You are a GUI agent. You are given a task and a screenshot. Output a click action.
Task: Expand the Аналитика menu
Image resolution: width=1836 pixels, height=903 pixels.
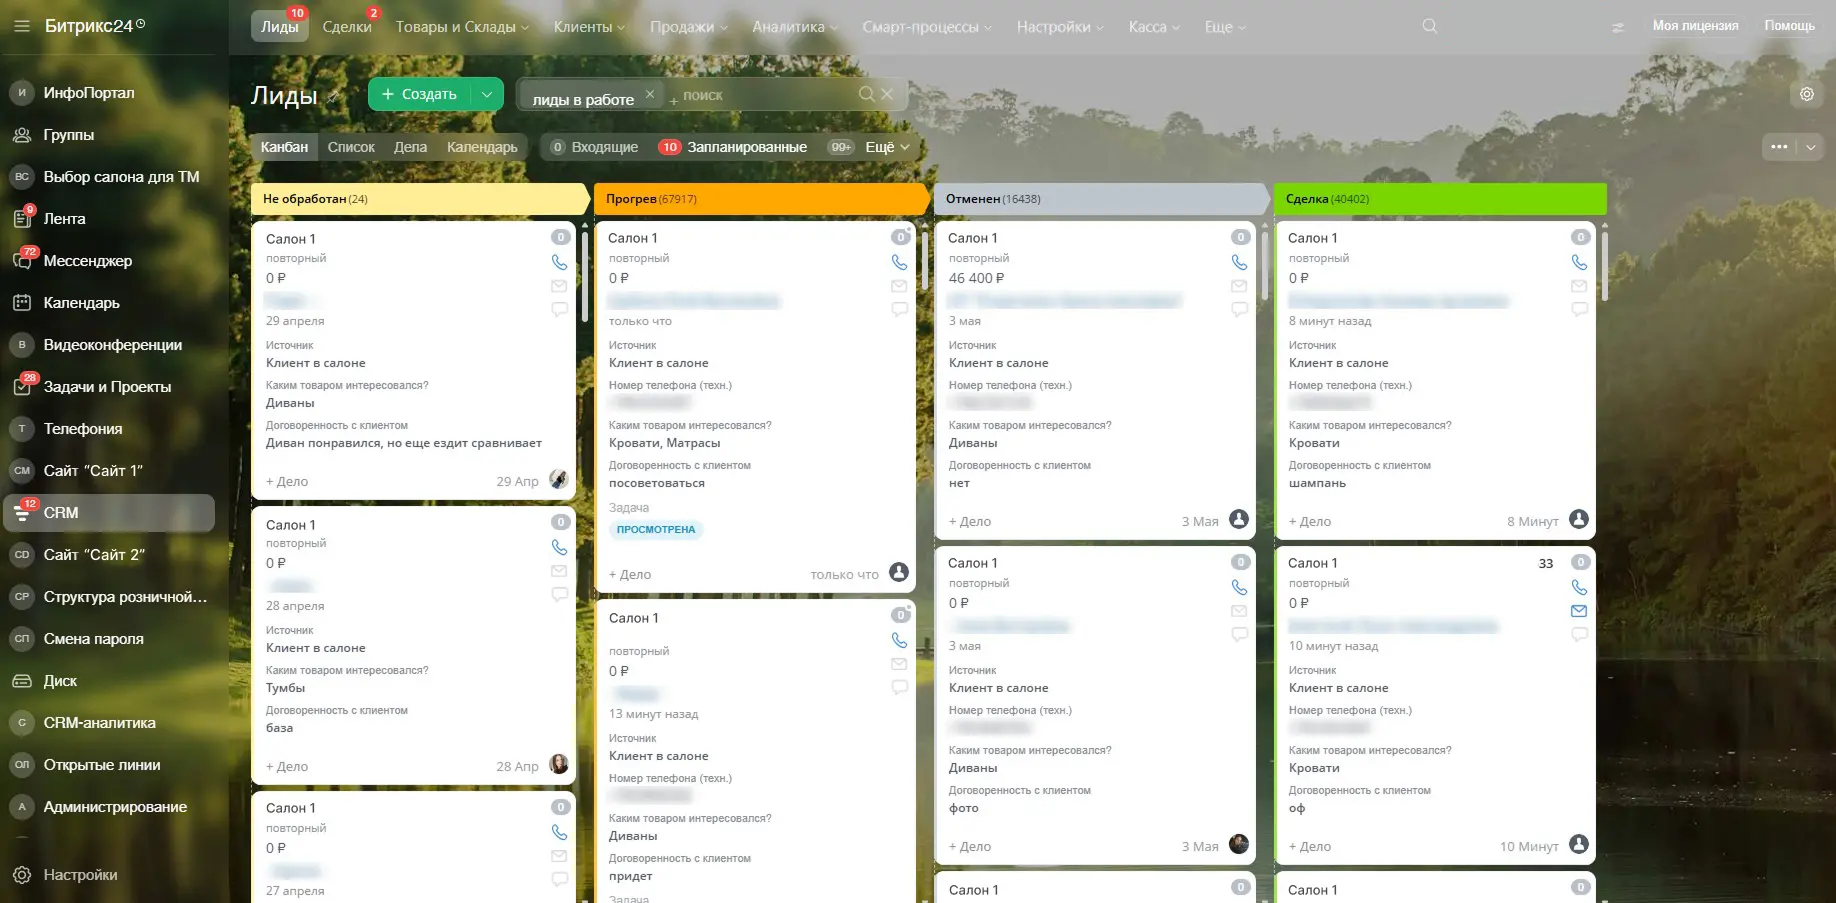tap(795, 27)
